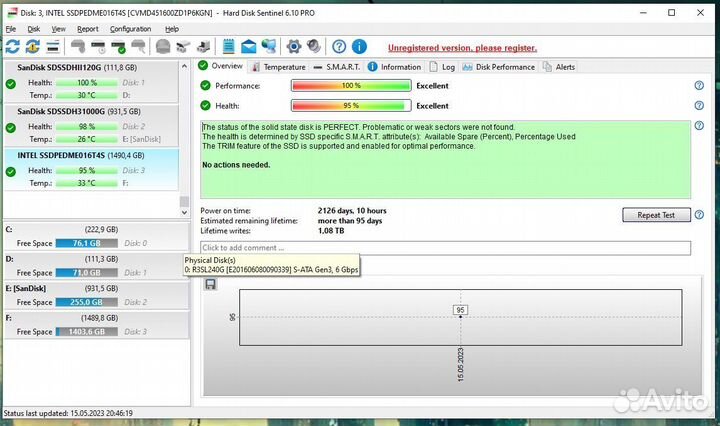Image resolution: width=720 pixels, height=426 pixels.
Task: Select the E: [SanDisk] partition row
Action: [96, 295]
